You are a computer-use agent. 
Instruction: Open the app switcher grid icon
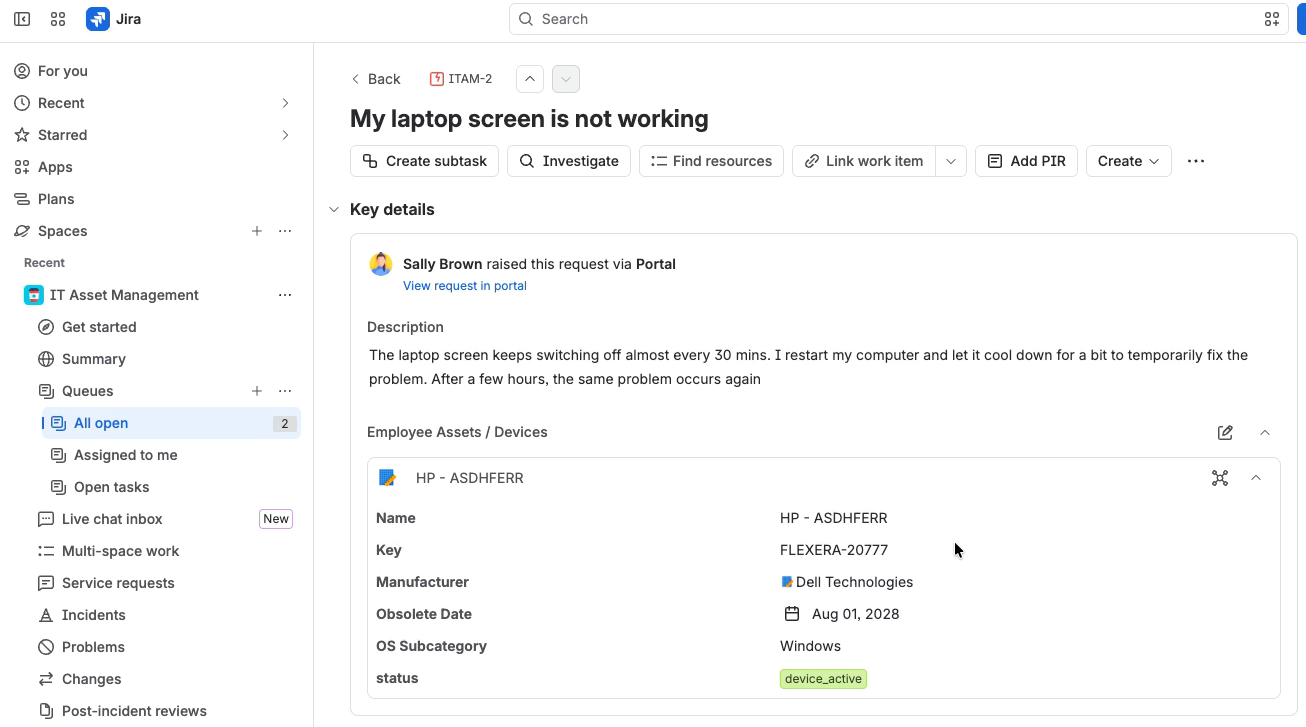pyautogui.click(x=58, y=19)
